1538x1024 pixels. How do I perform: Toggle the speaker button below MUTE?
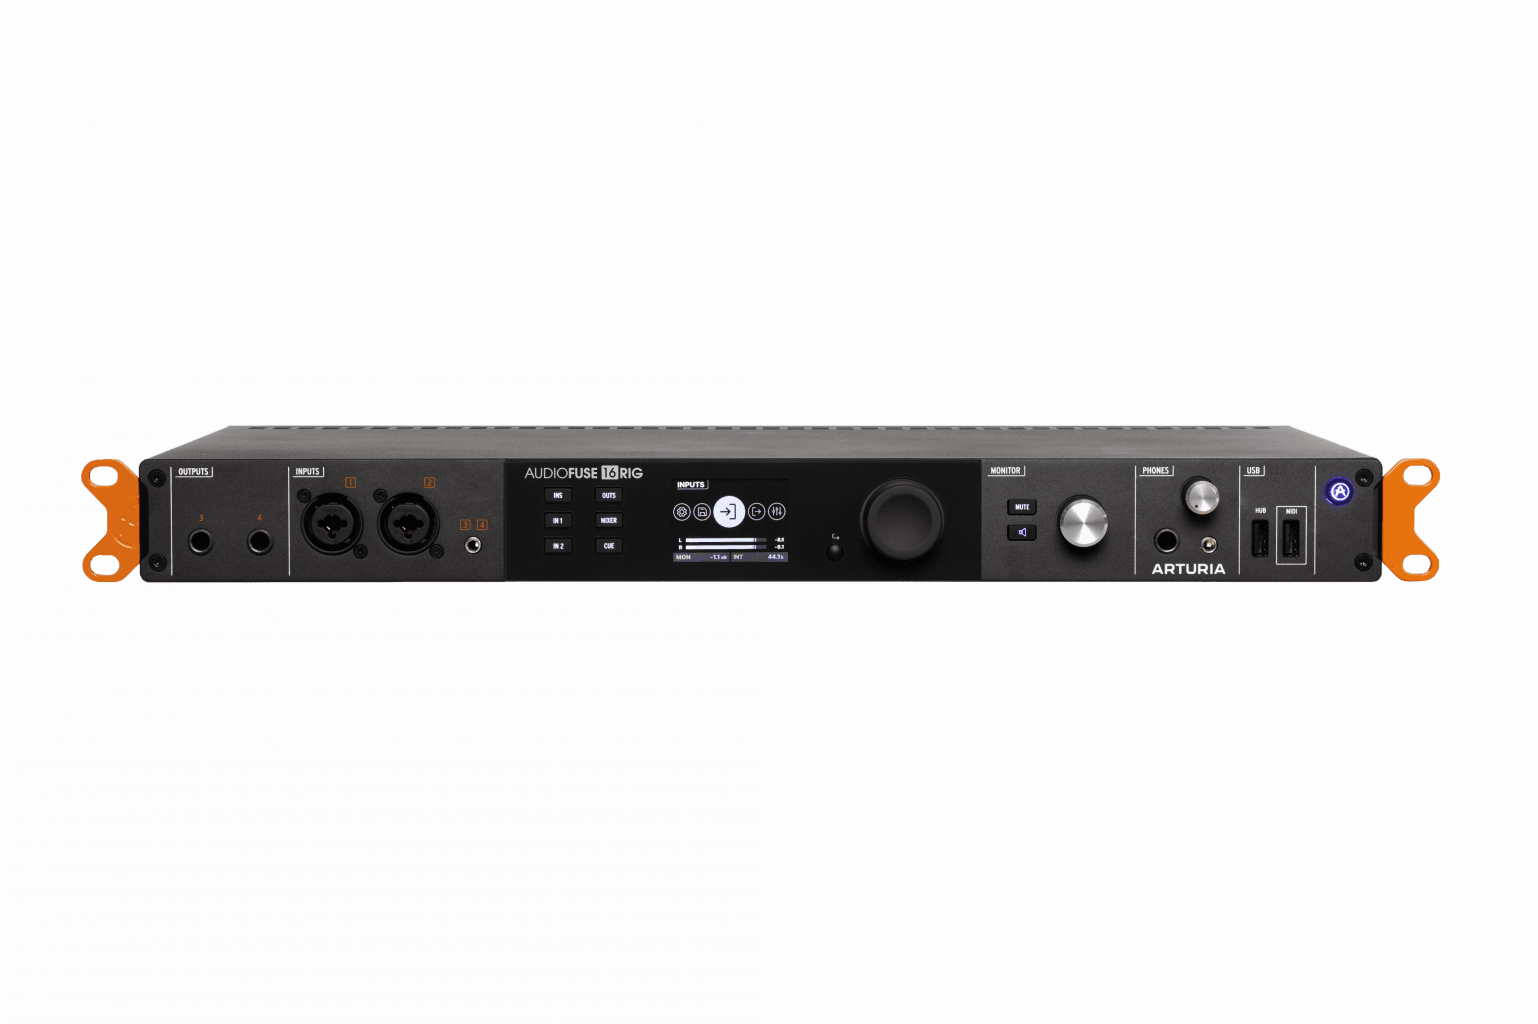[1022, 532]
